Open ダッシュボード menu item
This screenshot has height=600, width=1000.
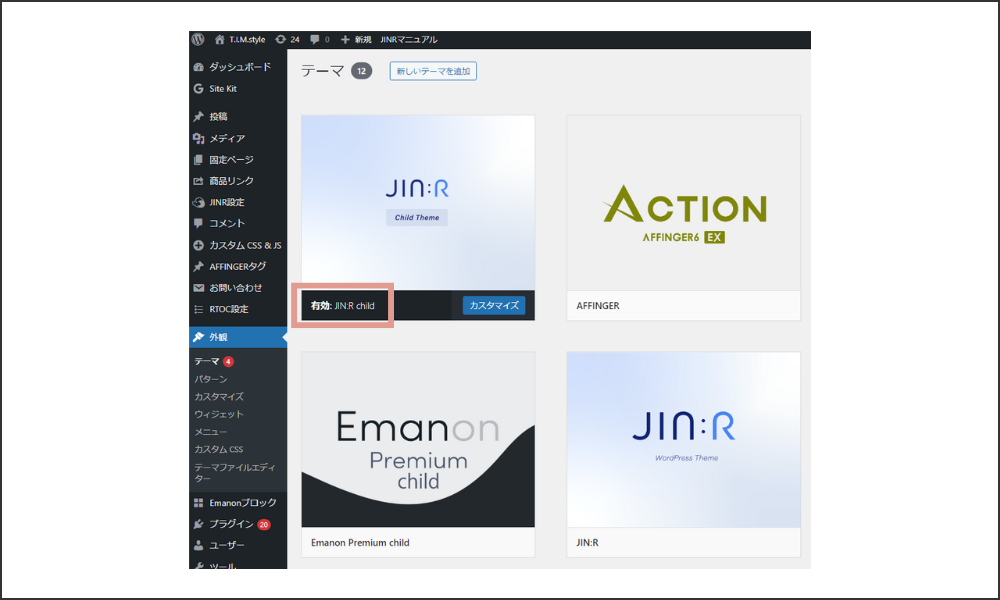[238, 67]
